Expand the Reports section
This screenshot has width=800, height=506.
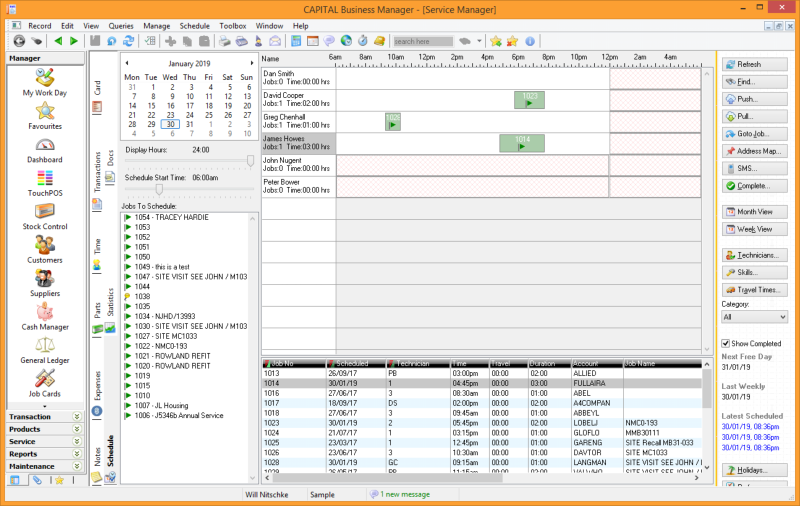[45, 454]
